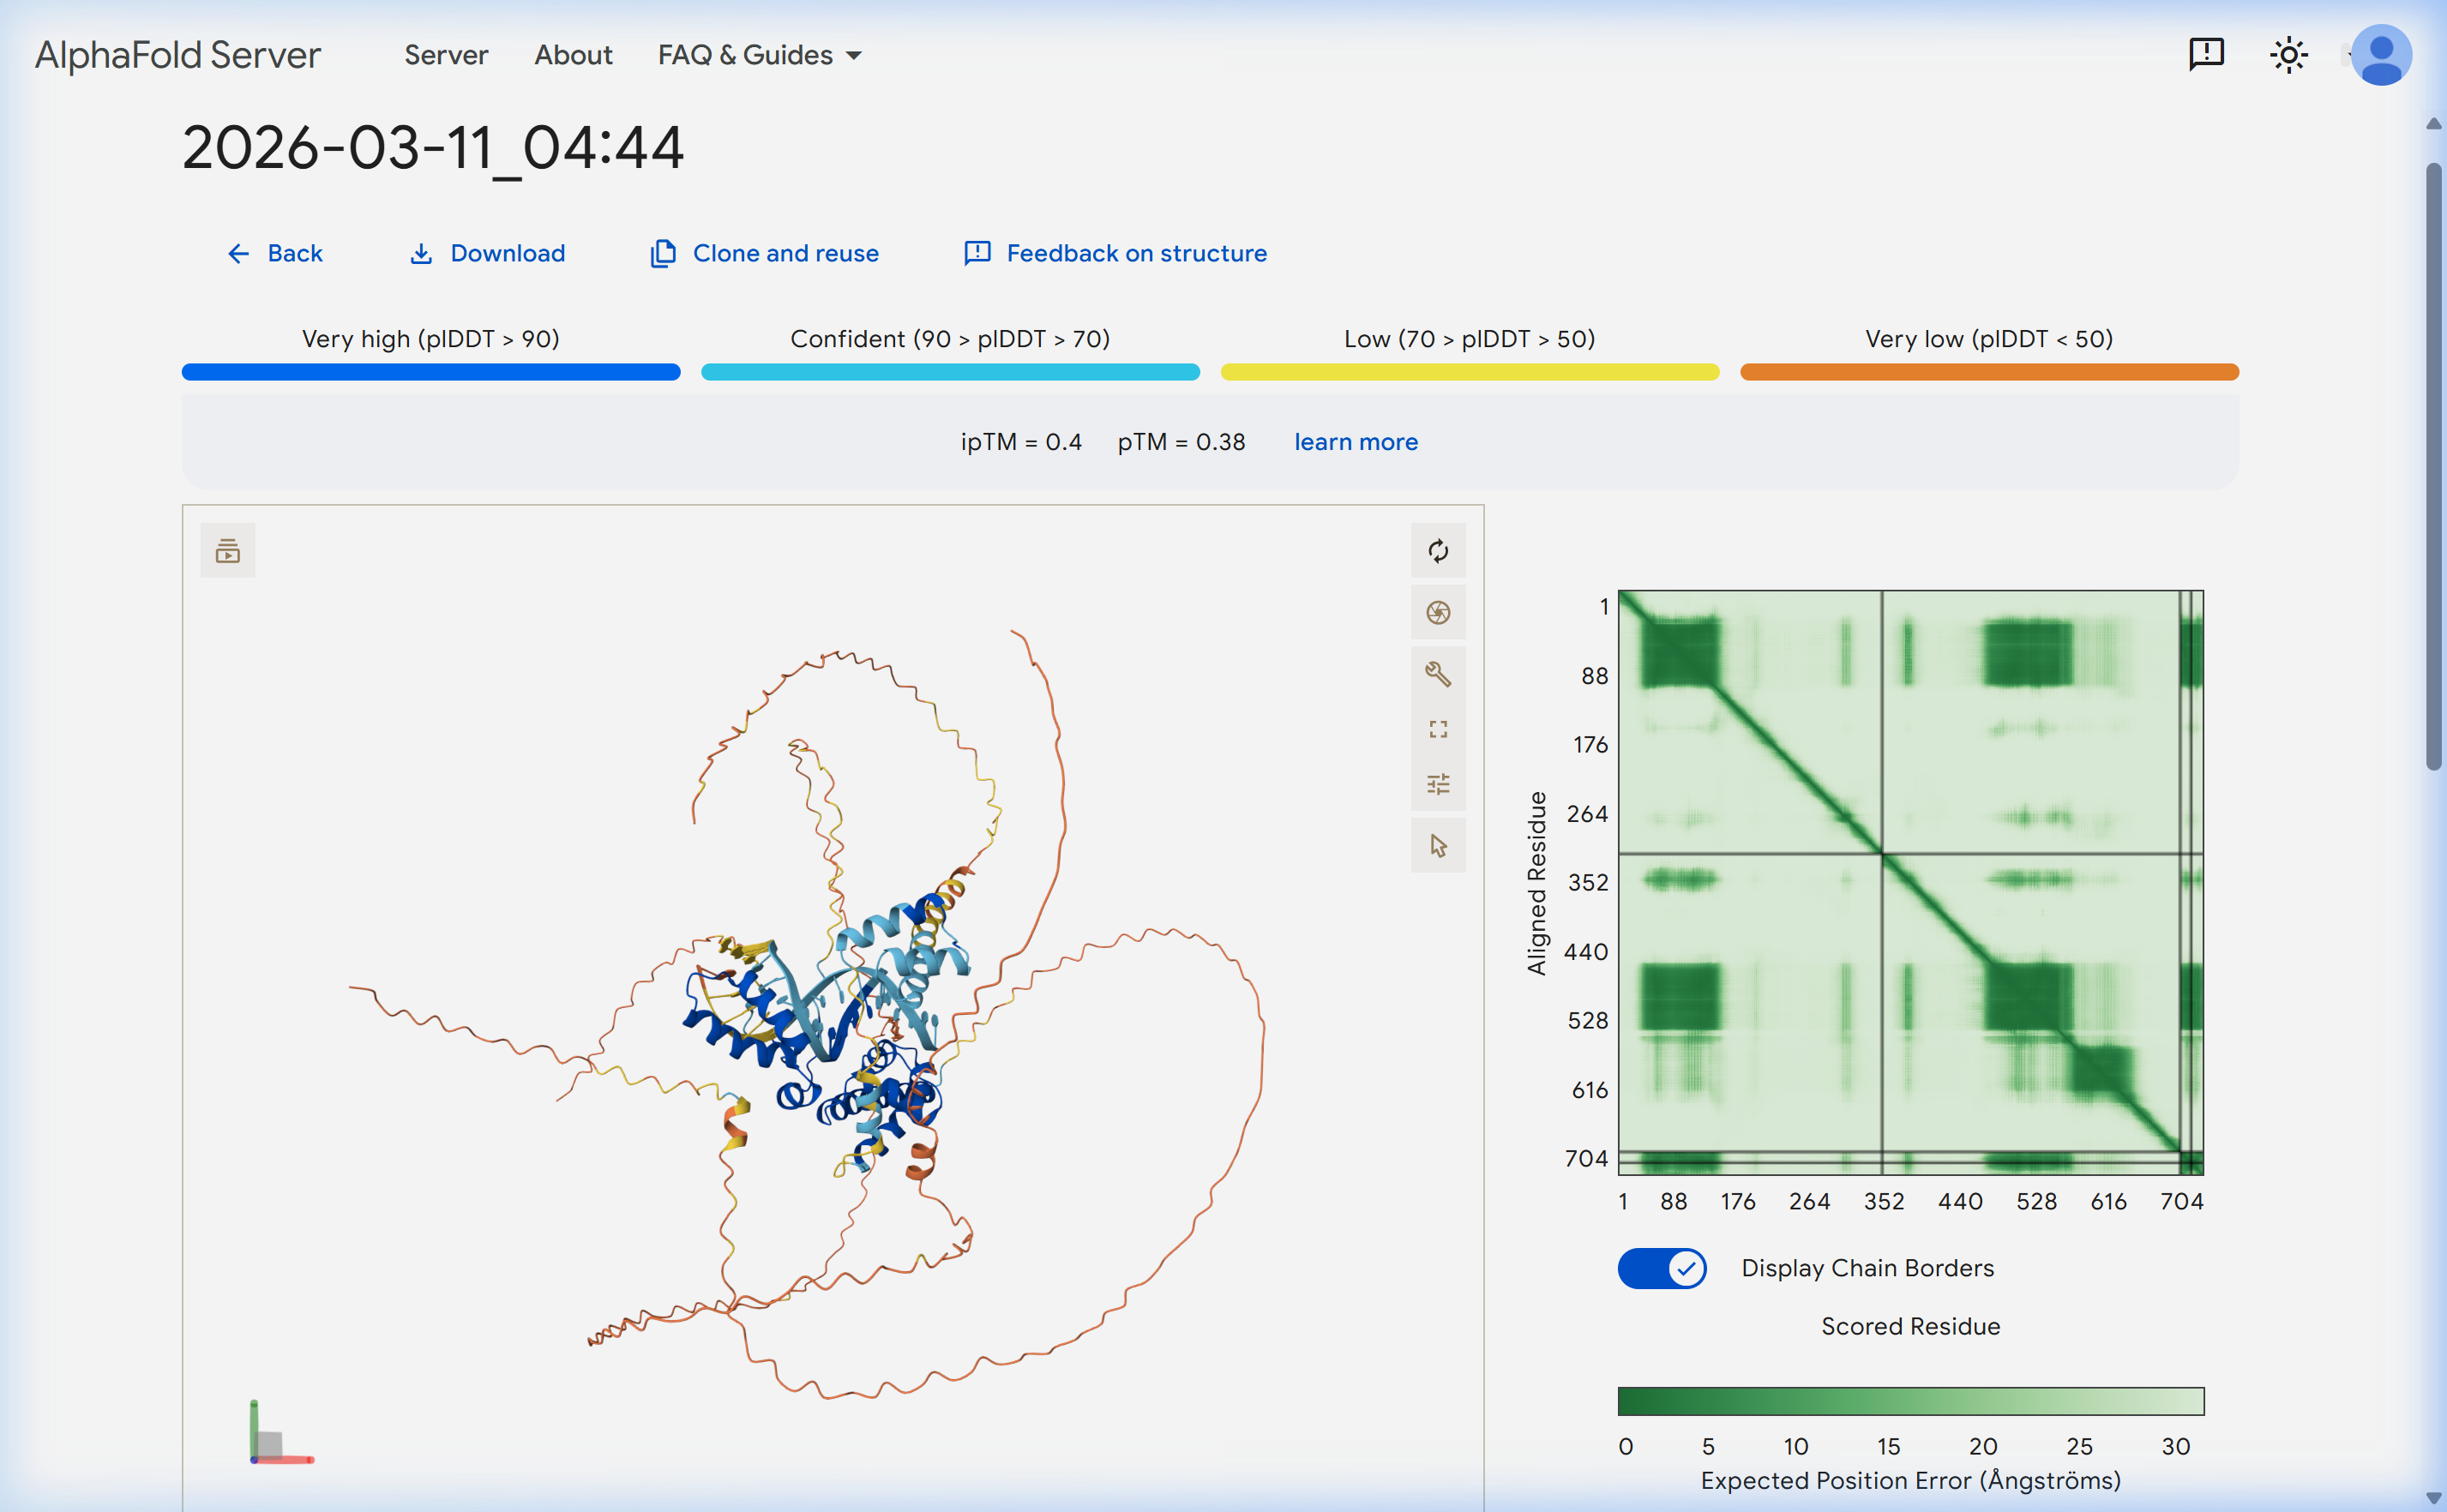Expand the FAQ & Guides dropdown
2447x1512 pixels.
click(x=759, y=54)
